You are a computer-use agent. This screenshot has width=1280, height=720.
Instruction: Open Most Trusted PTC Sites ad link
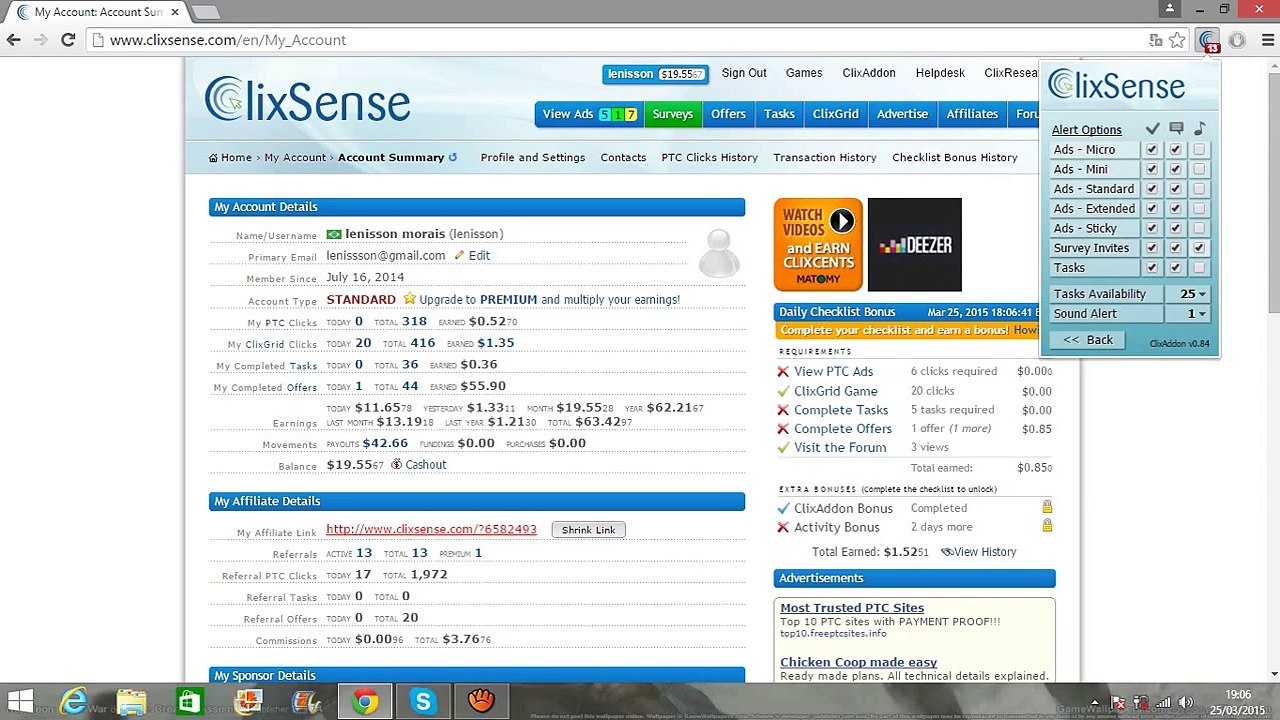(852, 608)
